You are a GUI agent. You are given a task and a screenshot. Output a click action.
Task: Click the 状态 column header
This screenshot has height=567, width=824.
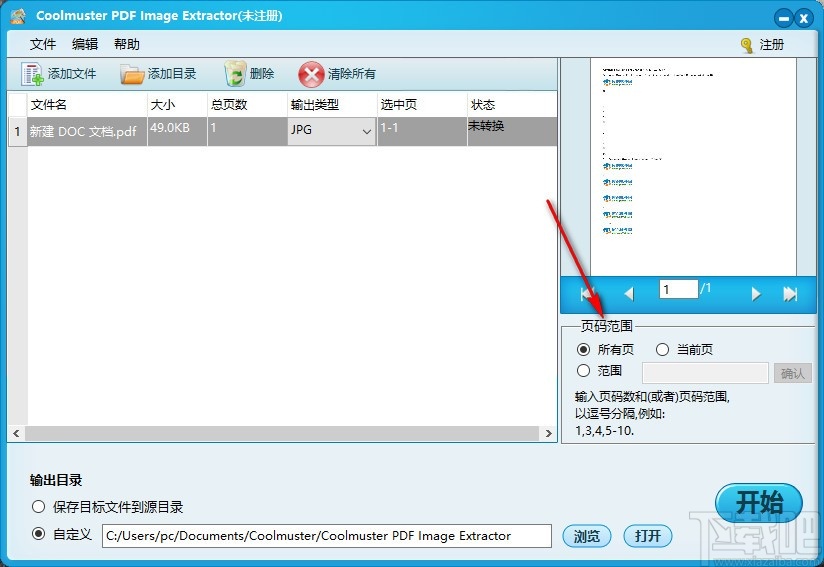512,105
